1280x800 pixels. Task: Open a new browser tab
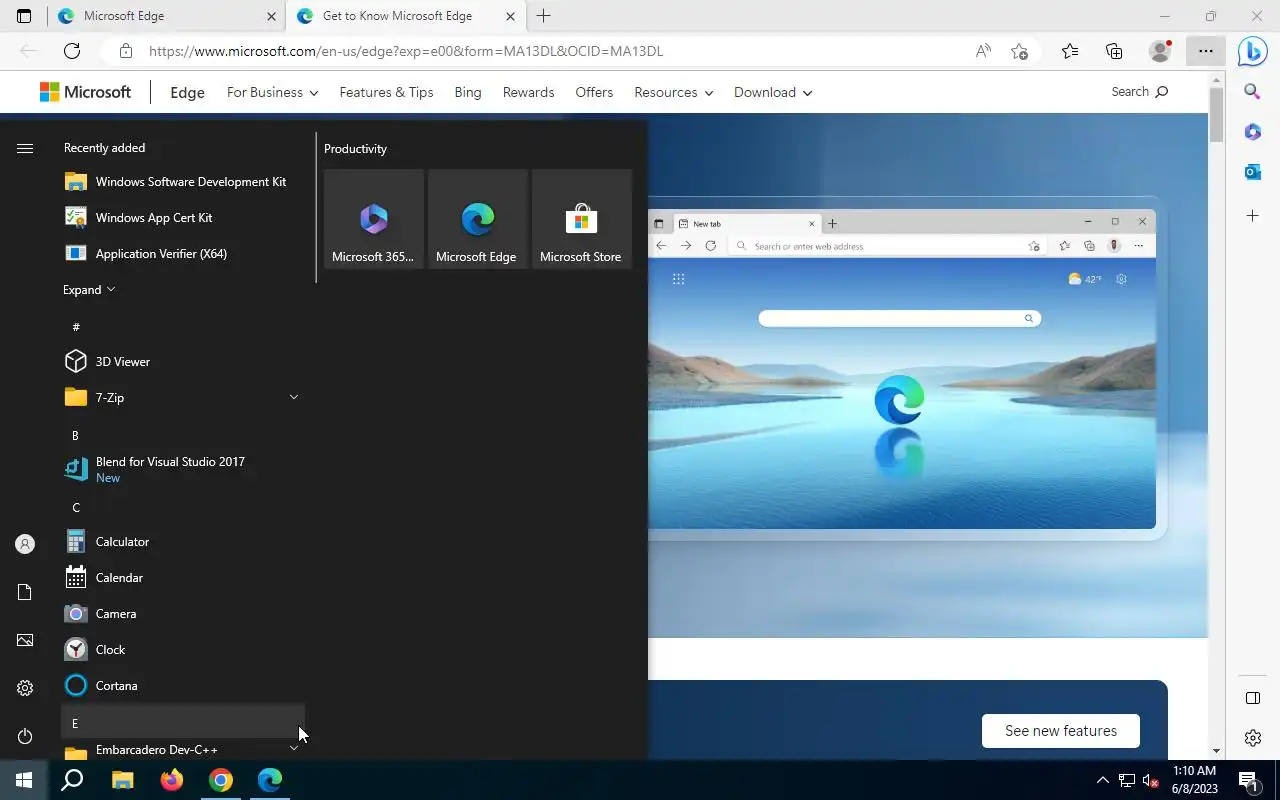coord(544,16)
